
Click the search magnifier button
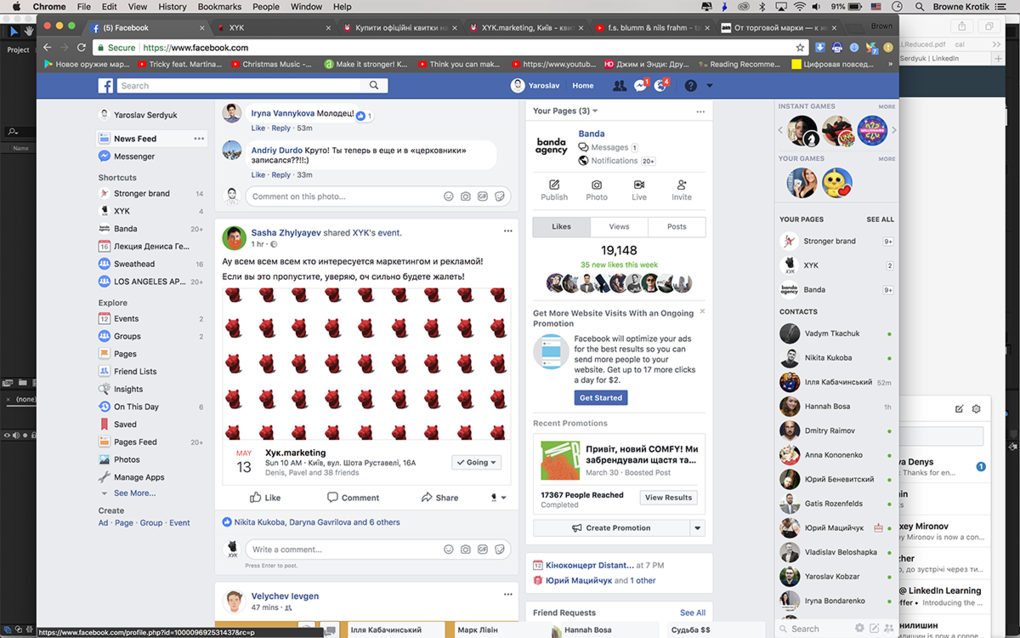point(374,85)
